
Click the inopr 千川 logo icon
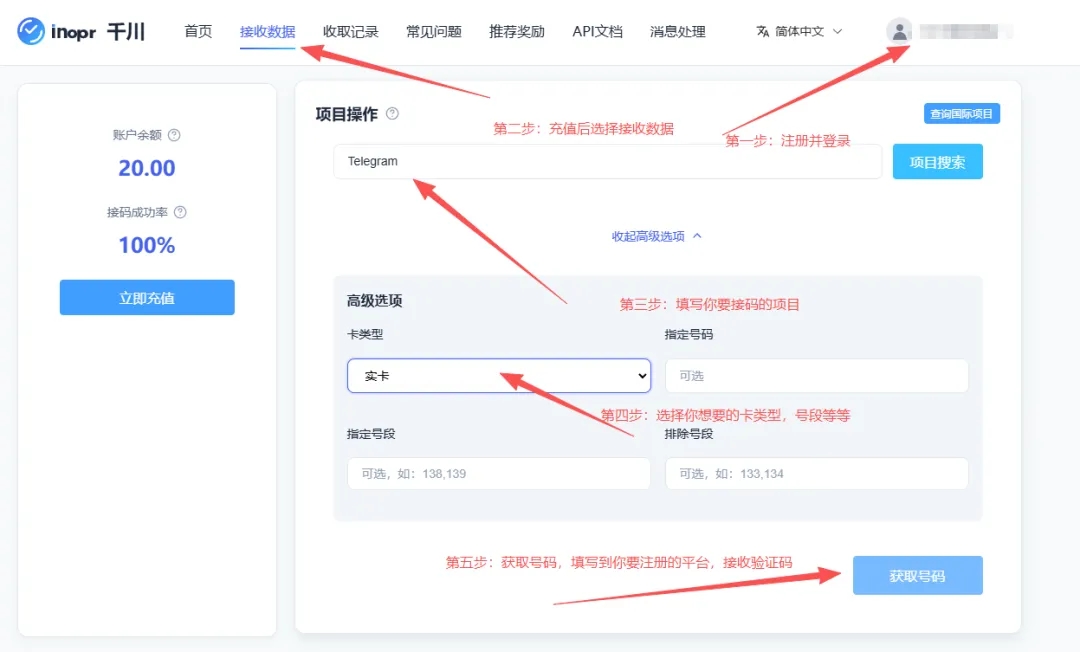(x=31, y=31)
